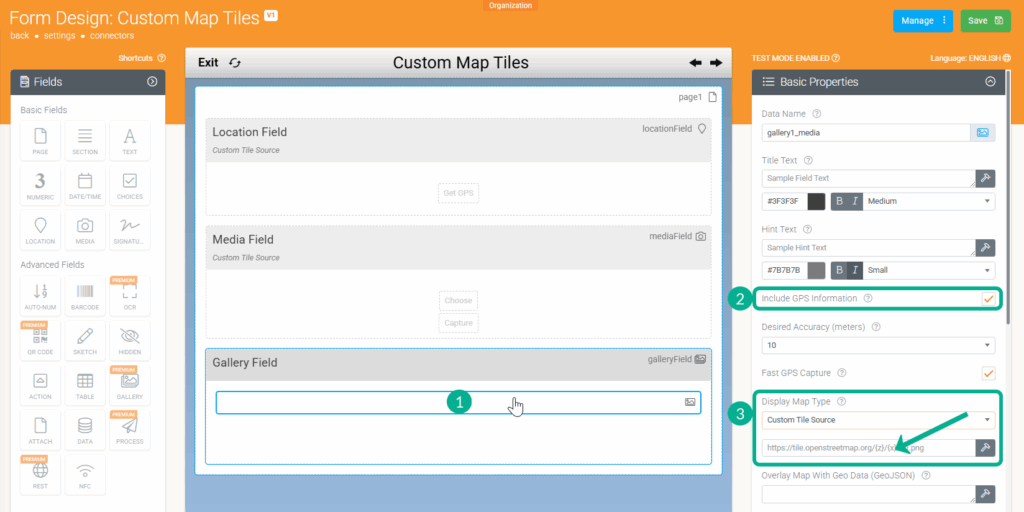Toggle Include GPS Information checkbox
This screenshot has height=512, width=1024.
coord(988,299)
